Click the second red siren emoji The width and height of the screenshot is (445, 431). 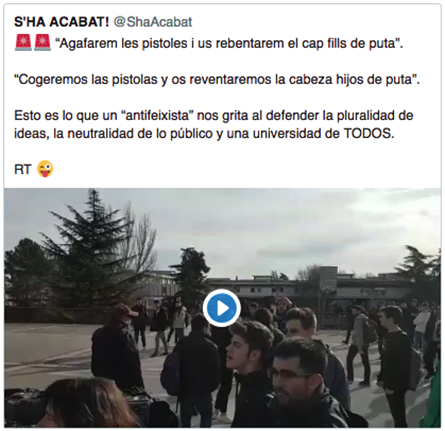pos(43,43)
